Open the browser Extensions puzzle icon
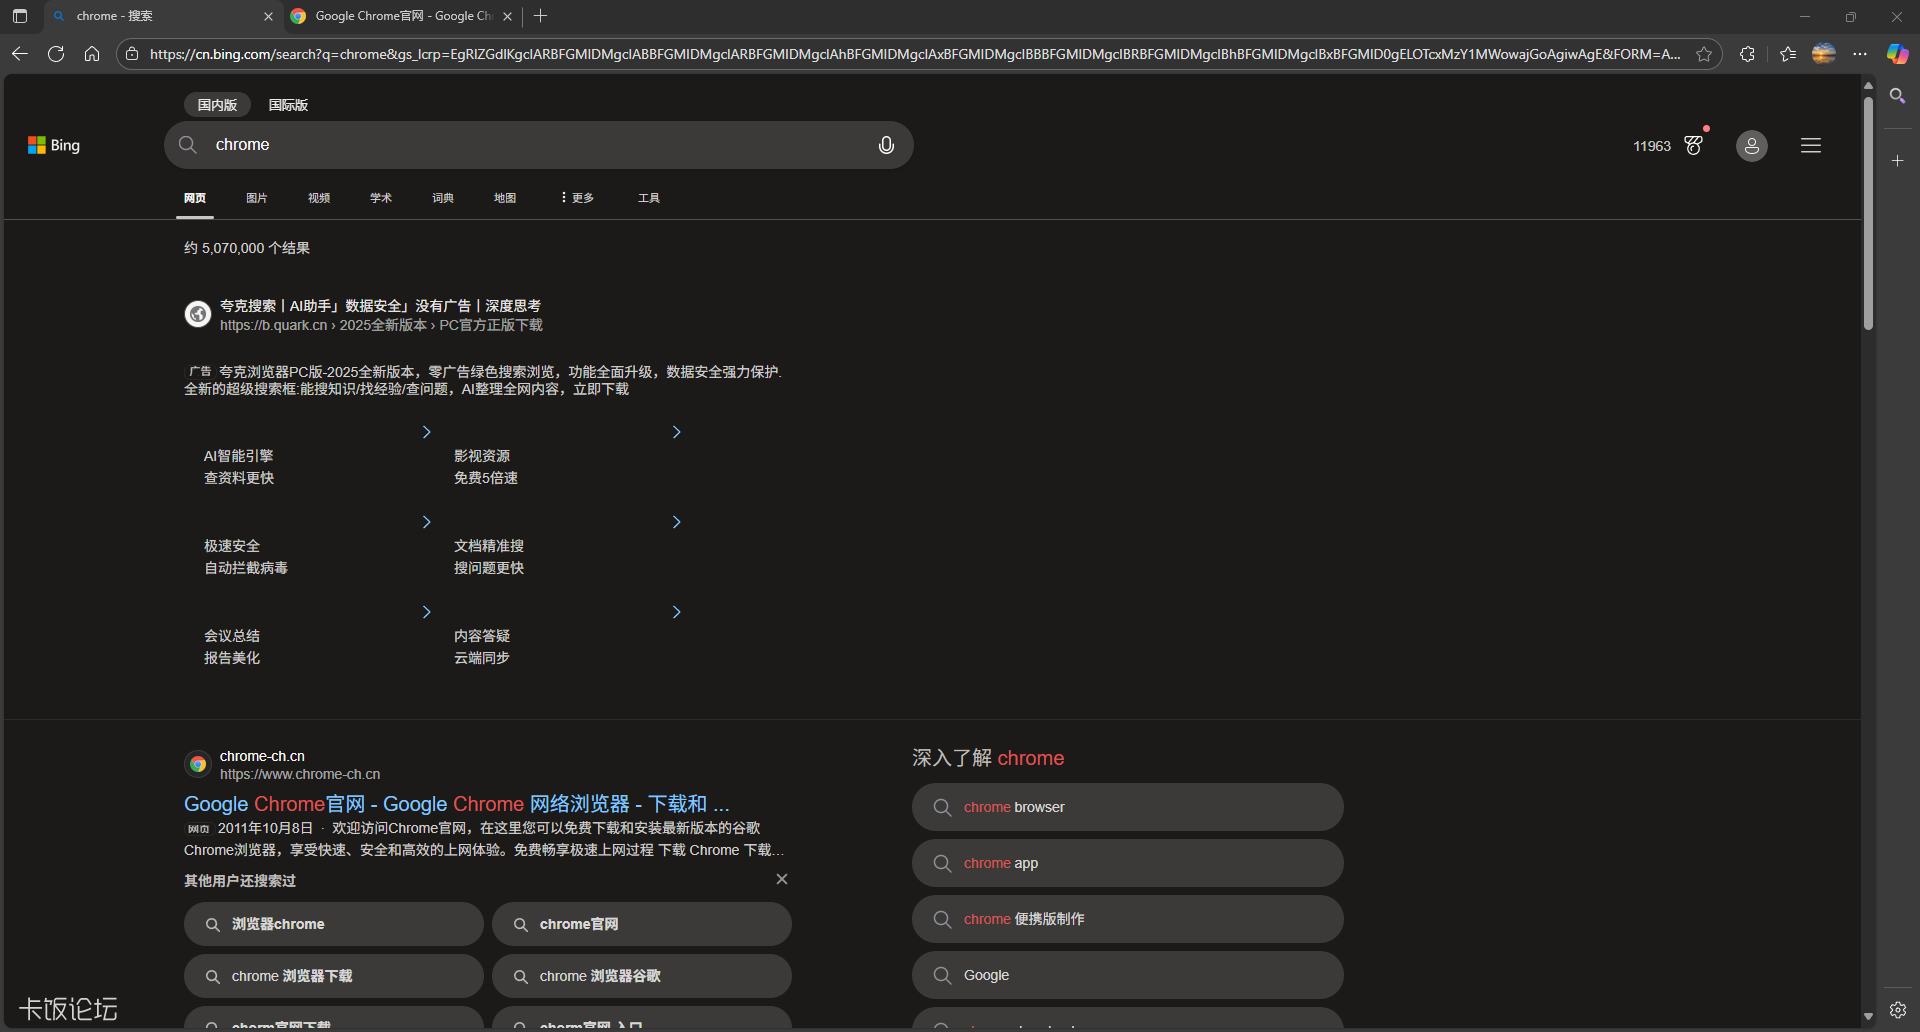 point(1748,54)
